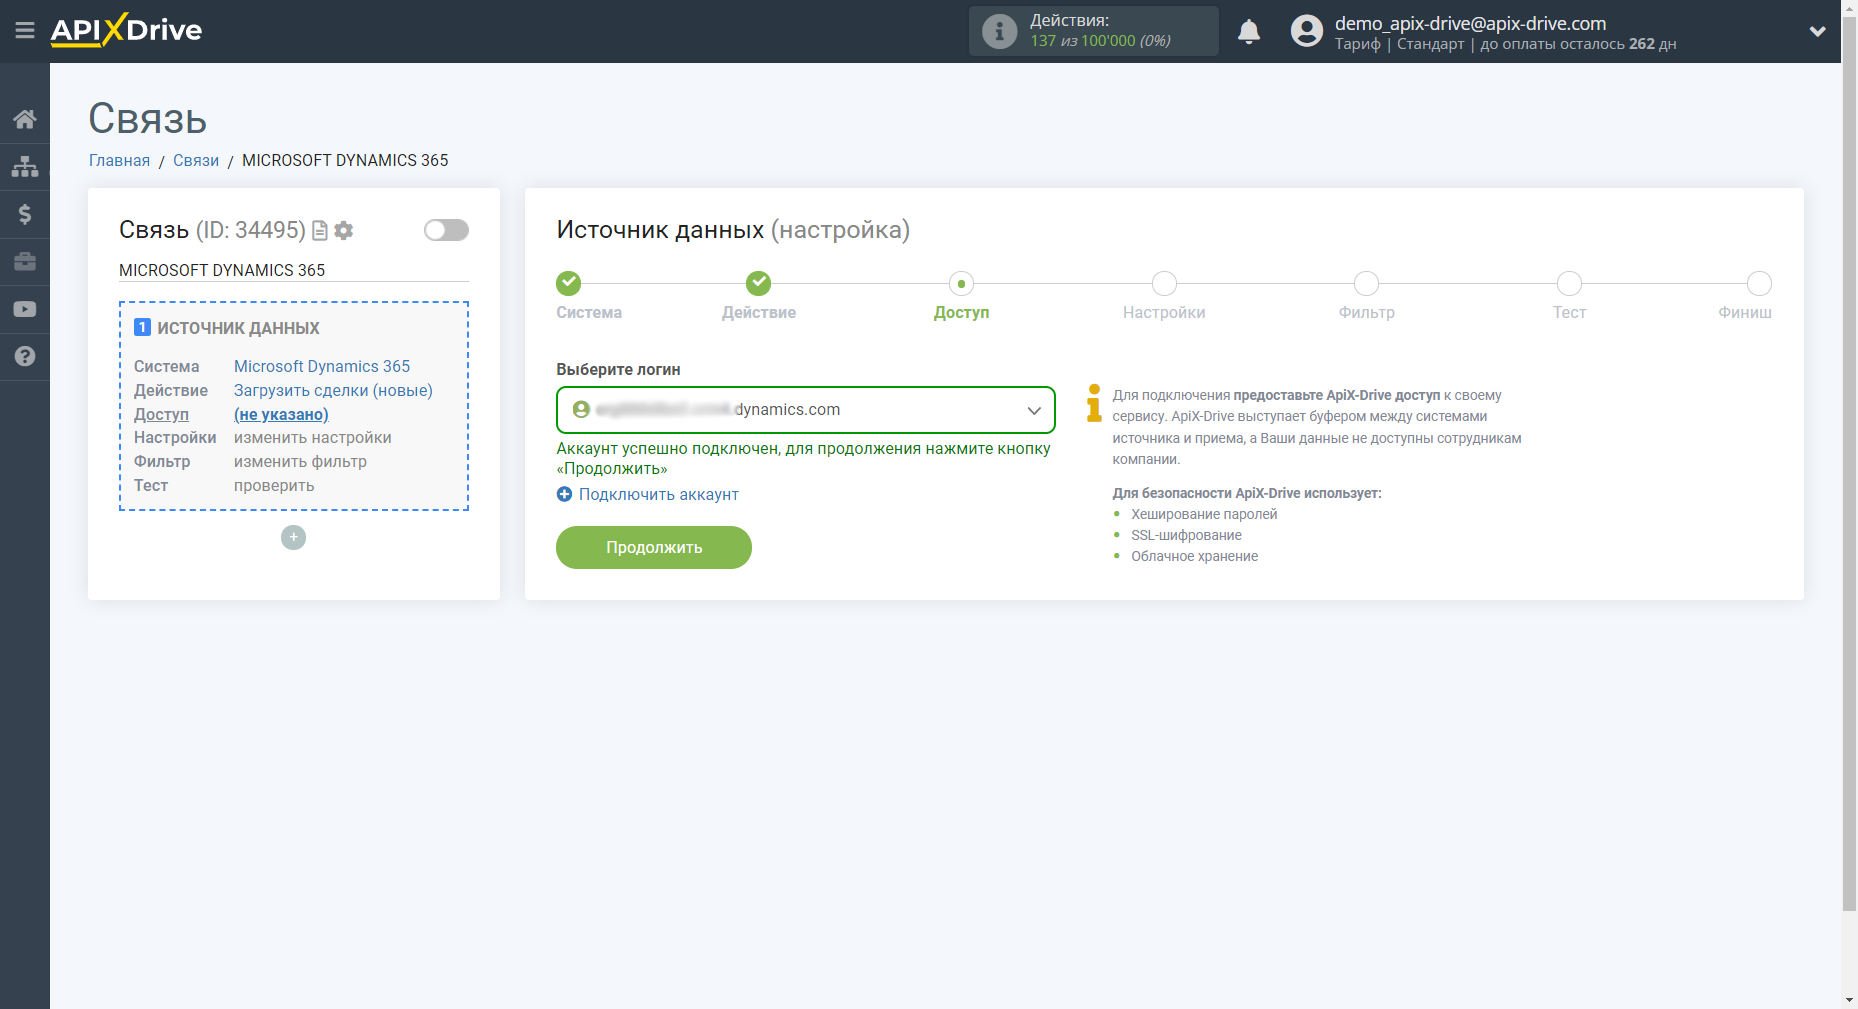Open the notifications bell
This screenshot has width=1858, height=1009.
click(x=1249, y=31)
